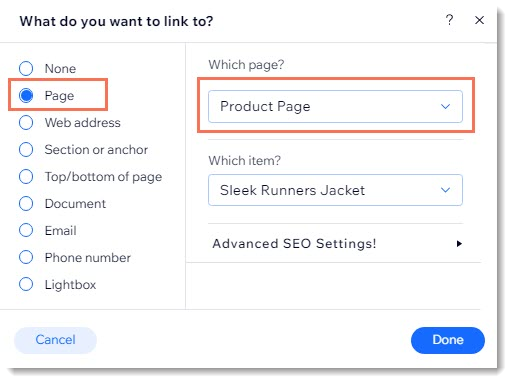Open the Product Page dropdown
This screenshot has height=383, width=512.
click(335, 106)
